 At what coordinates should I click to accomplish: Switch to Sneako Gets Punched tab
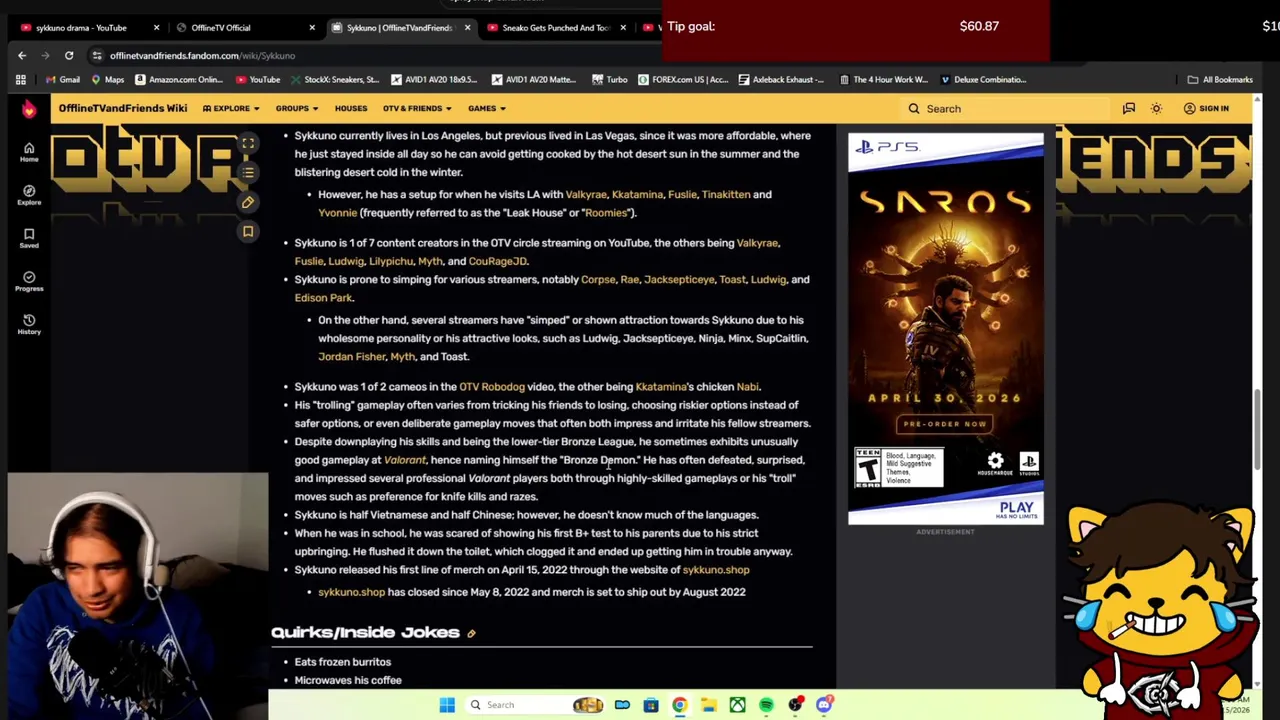pyautogui.click(x=555, y=28)
